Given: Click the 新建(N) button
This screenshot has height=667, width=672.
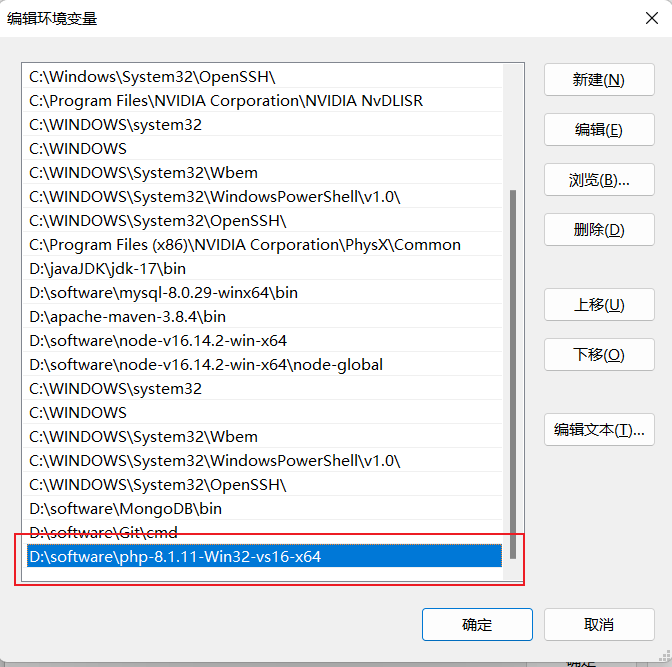Looking at the screenshot, I should click(x=599, y=80).
